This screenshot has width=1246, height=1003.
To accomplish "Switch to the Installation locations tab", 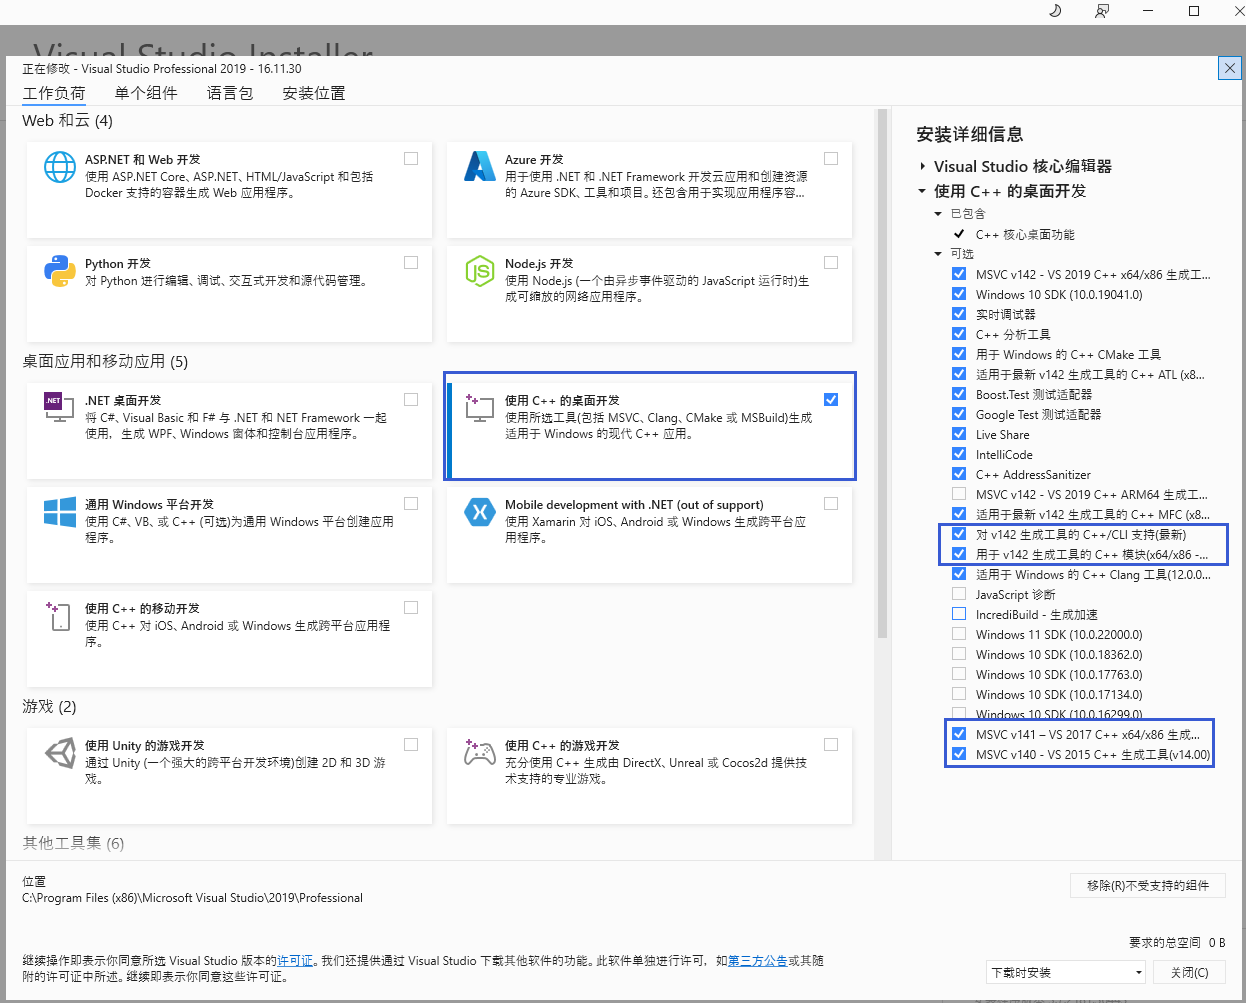I will coord(314,93).
